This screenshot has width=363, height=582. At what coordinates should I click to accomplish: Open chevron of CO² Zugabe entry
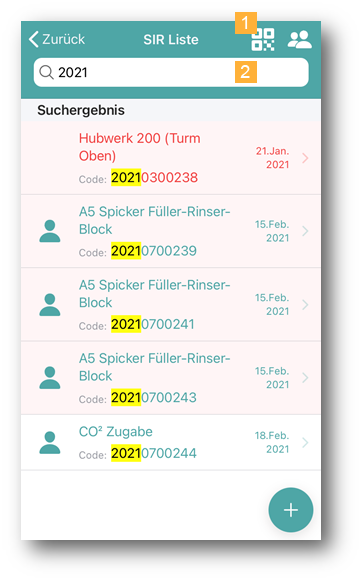point(305,442)
